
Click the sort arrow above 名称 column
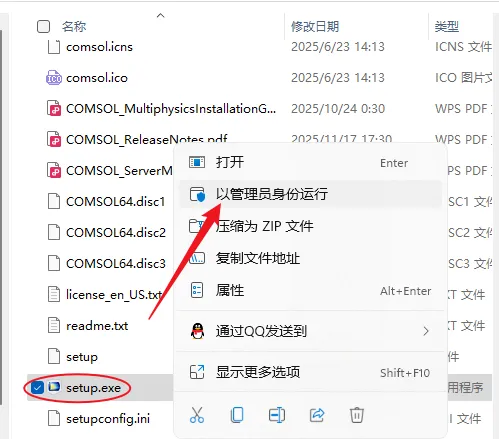[161, 15]
